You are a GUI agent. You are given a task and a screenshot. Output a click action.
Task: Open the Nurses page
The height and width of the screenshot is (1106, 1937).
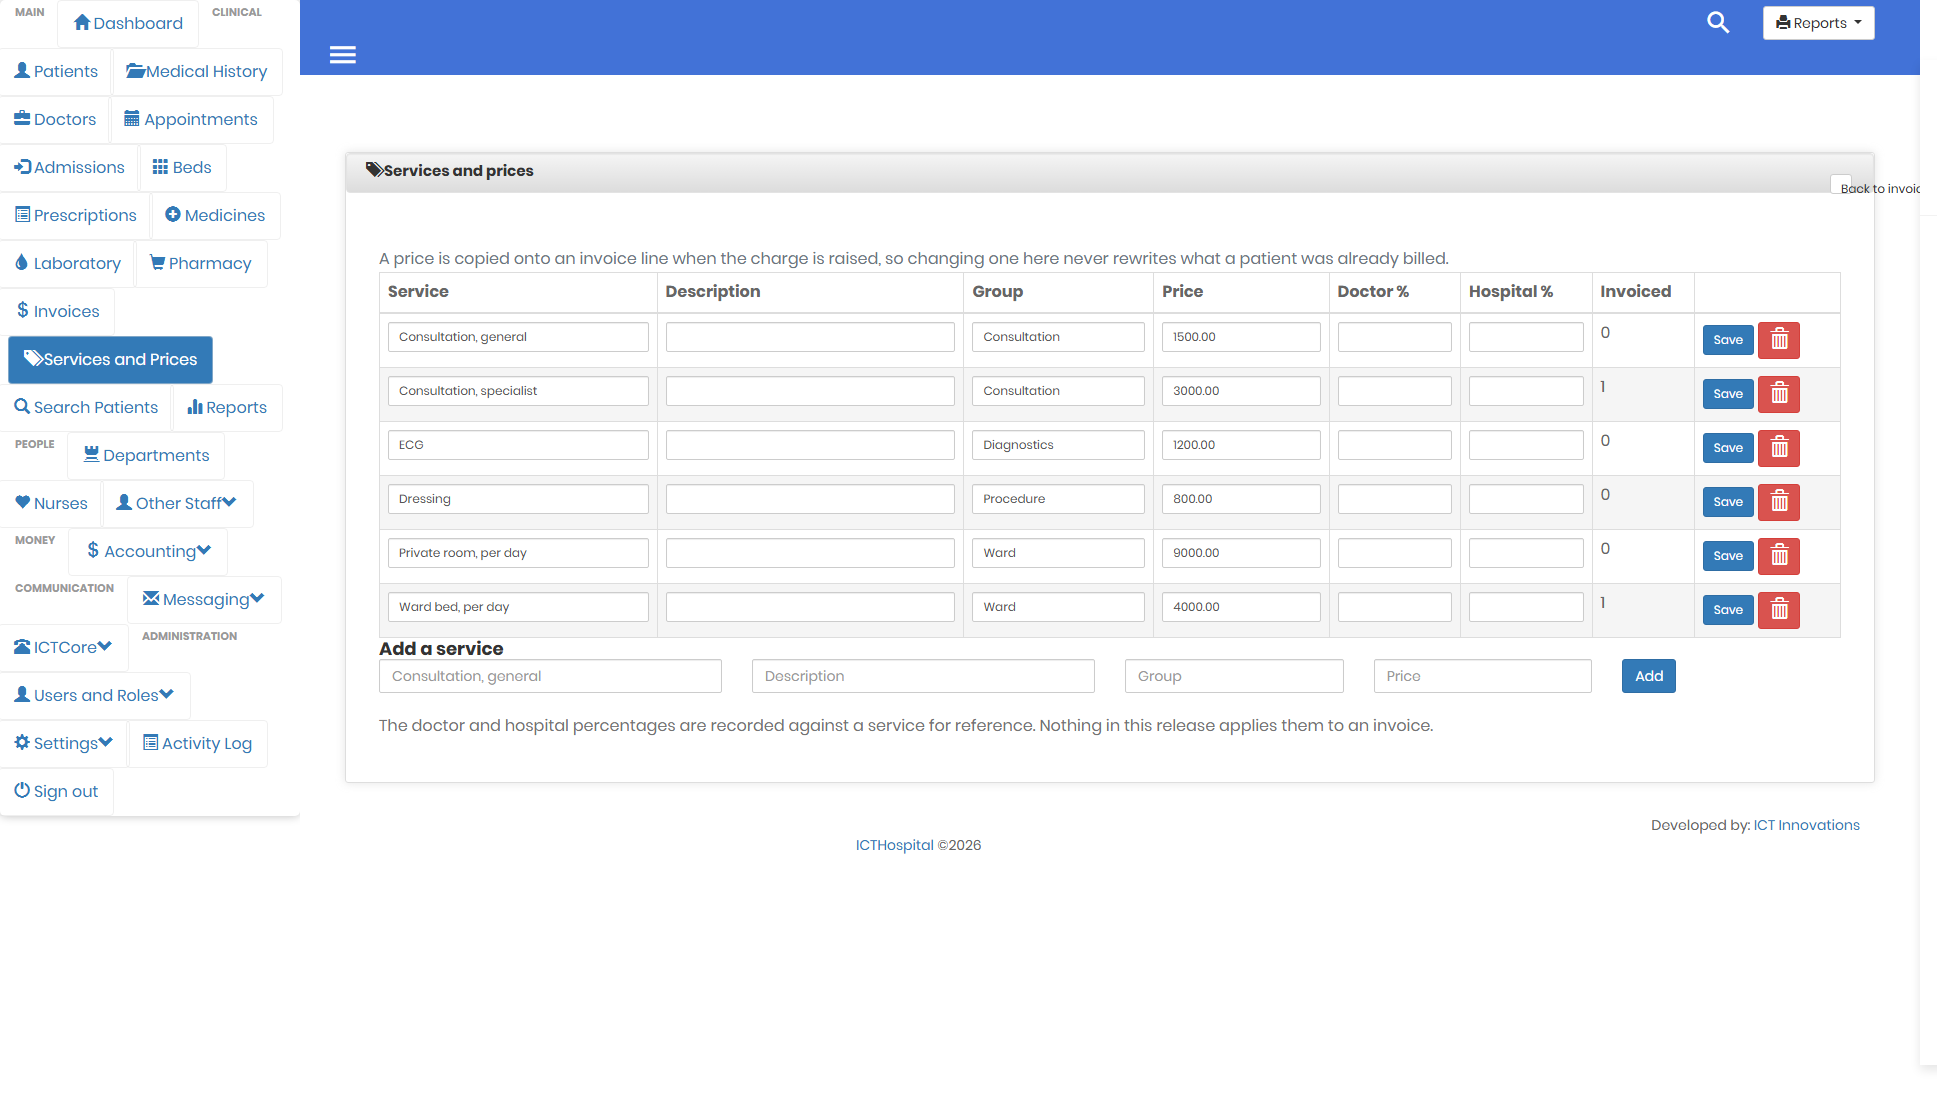pyautogui.click(x=51, y=503)
